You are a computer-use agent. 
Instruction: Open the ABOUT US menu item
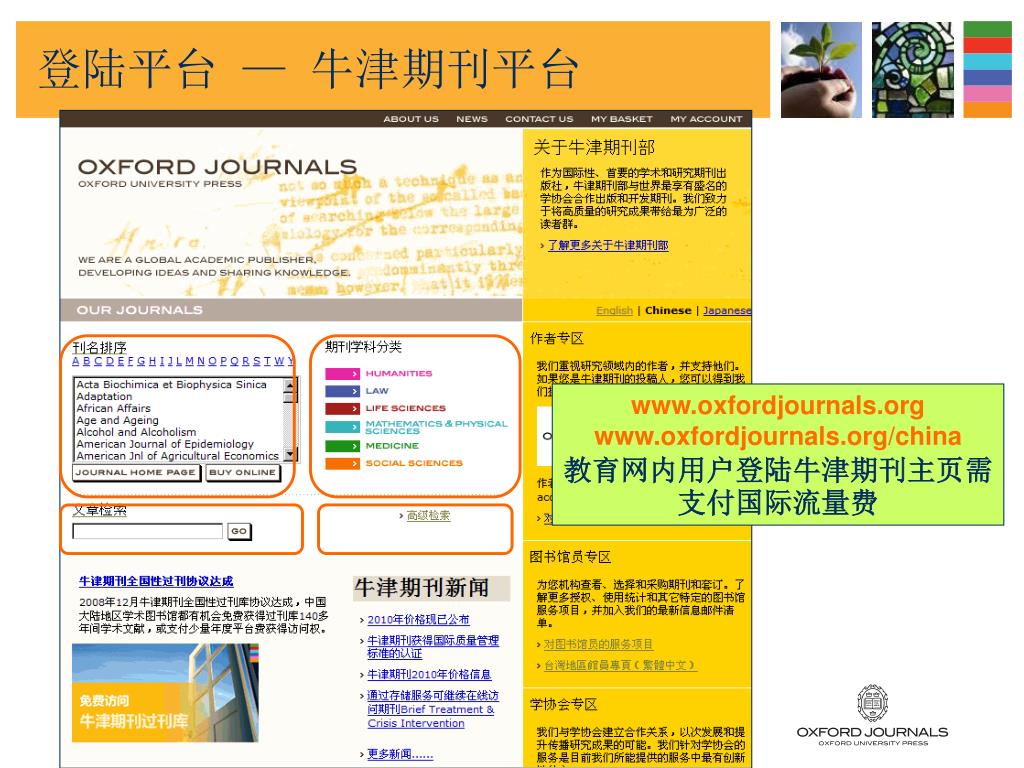click(x=411, y=119)
